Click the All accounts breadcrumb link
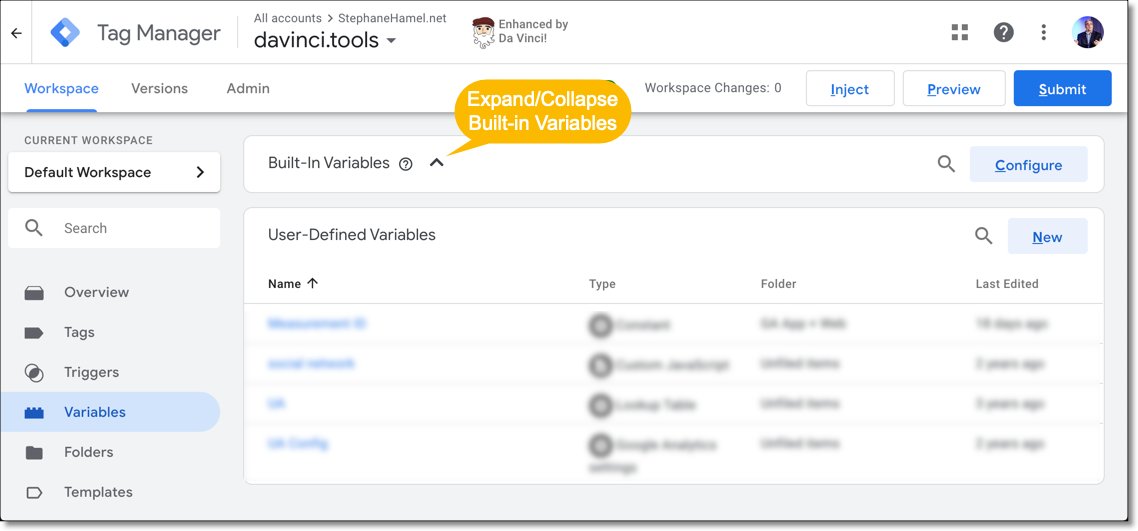 point(287,18)
